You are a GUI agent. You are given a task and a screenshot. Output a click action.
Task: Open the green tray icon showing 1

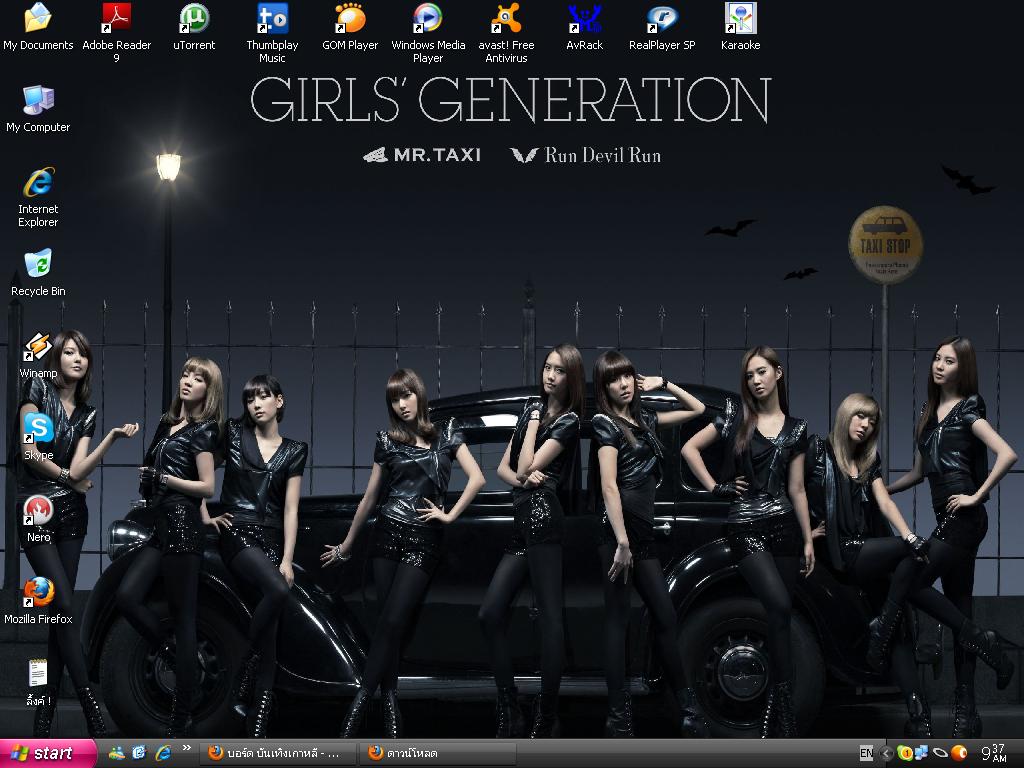pos(904,754)
